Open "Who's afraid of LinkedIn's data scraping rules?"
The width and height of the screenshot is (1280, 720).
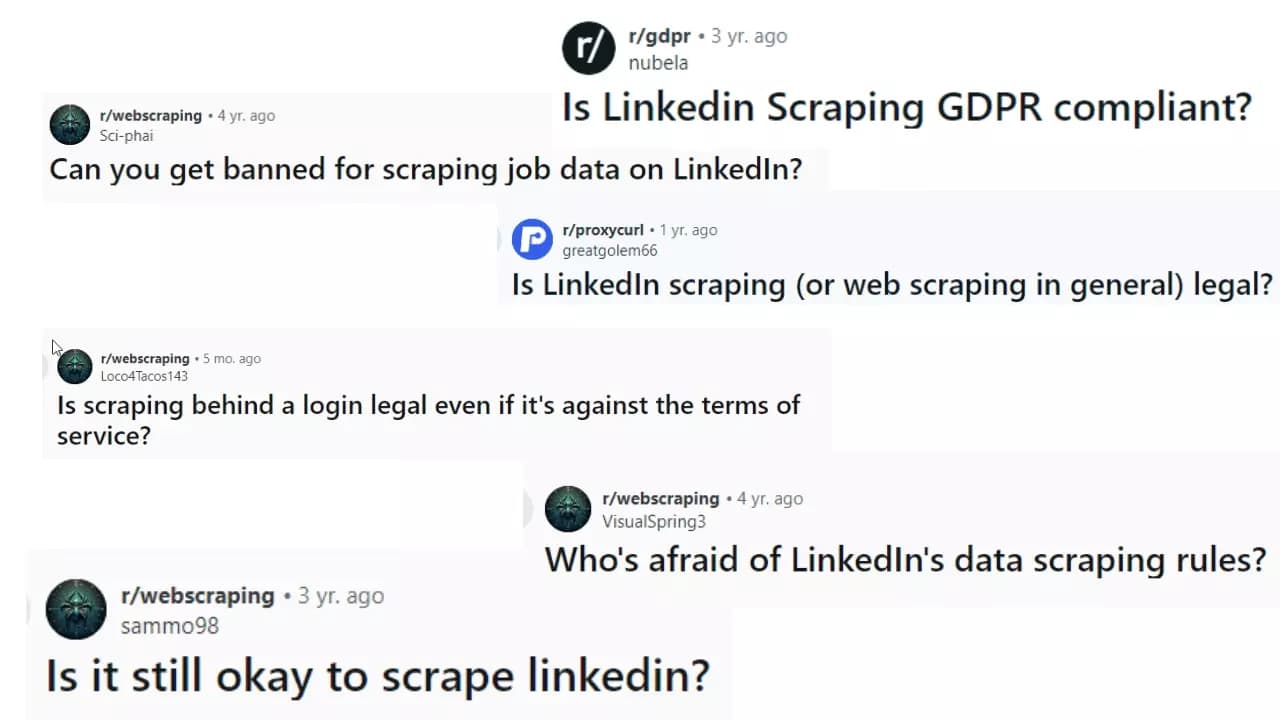(x=905, y=559)
